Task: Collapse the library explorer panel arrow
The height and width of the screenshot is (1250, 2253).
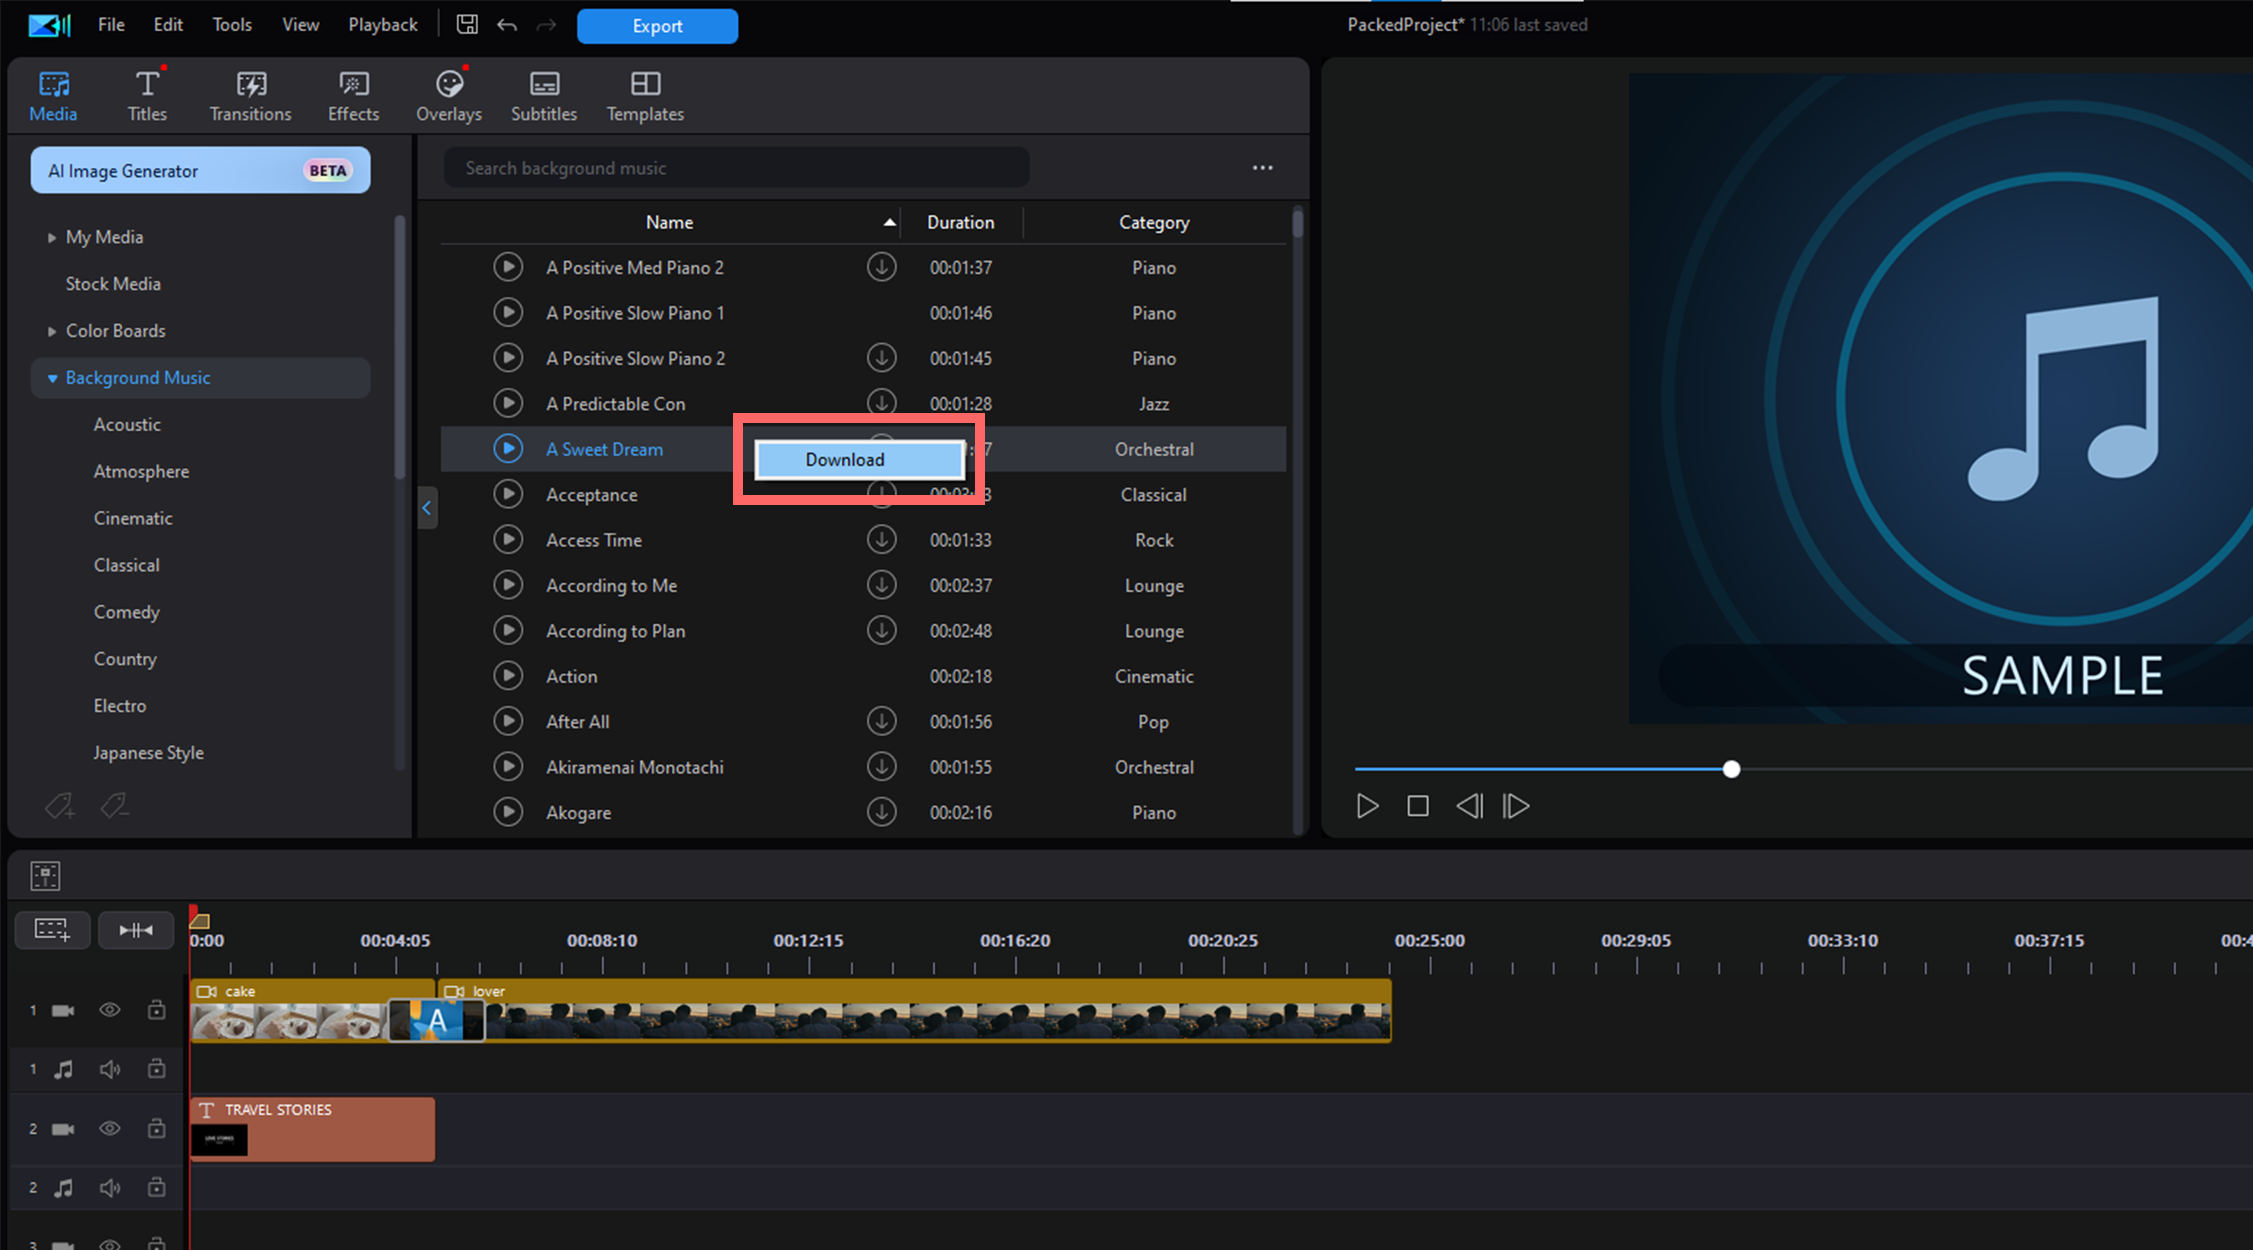Action: click(x=427, y=508)
